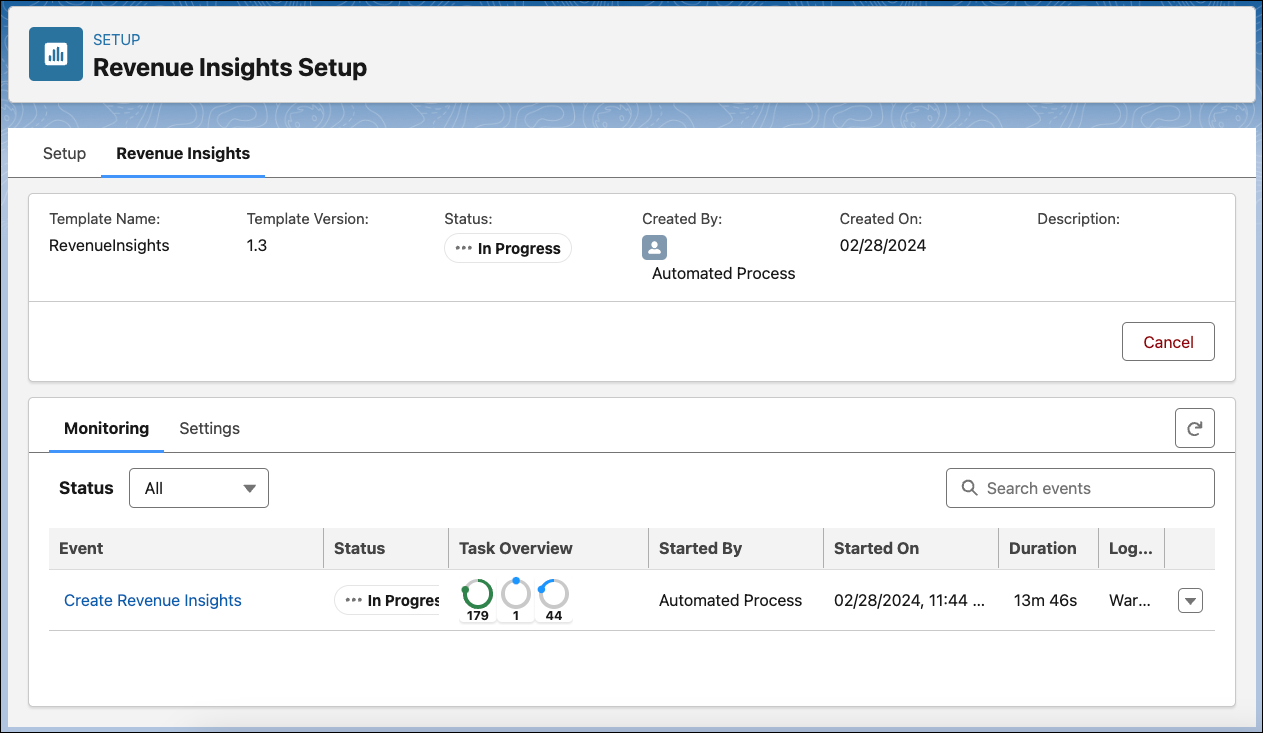The width and height of the screenshot is (1263, 733).
Task: Click Automated Process under Created By
Action: (724, 273)
